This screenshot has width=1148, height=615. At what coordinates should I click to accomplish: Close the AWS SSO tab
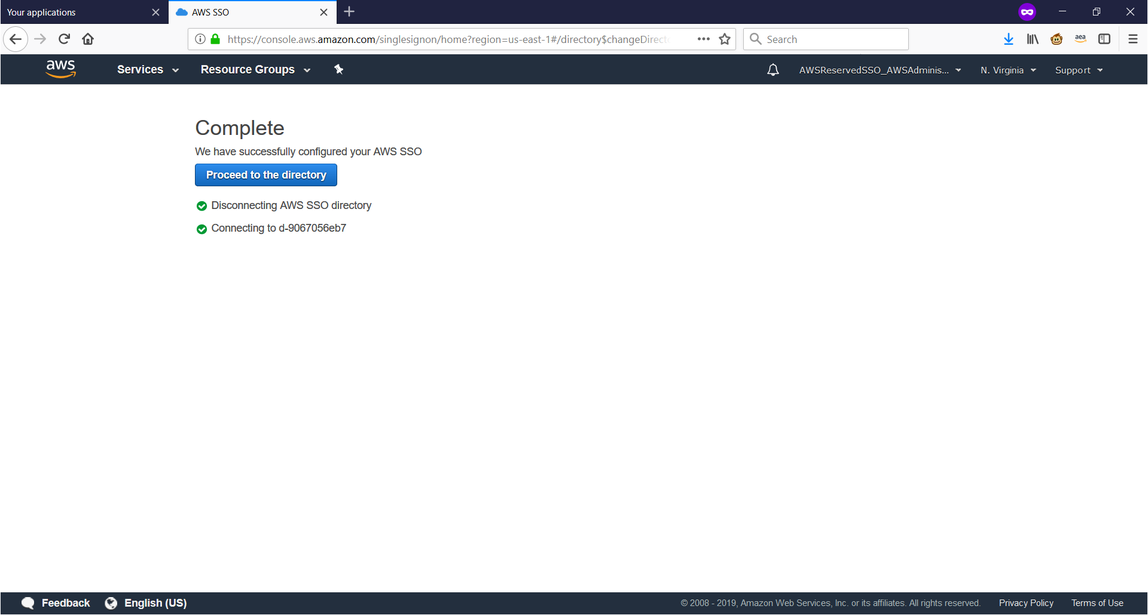coord(324,12)
